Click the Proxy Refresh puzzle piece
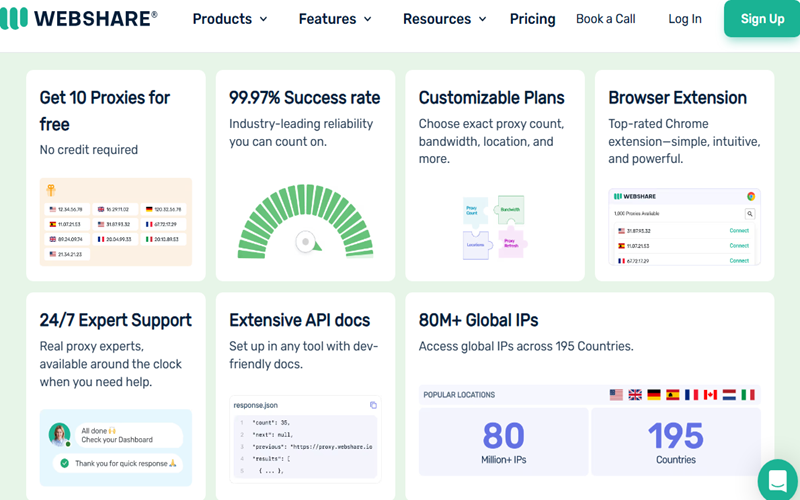The width and height of the screenshot is (800, 500). [512, 243]
